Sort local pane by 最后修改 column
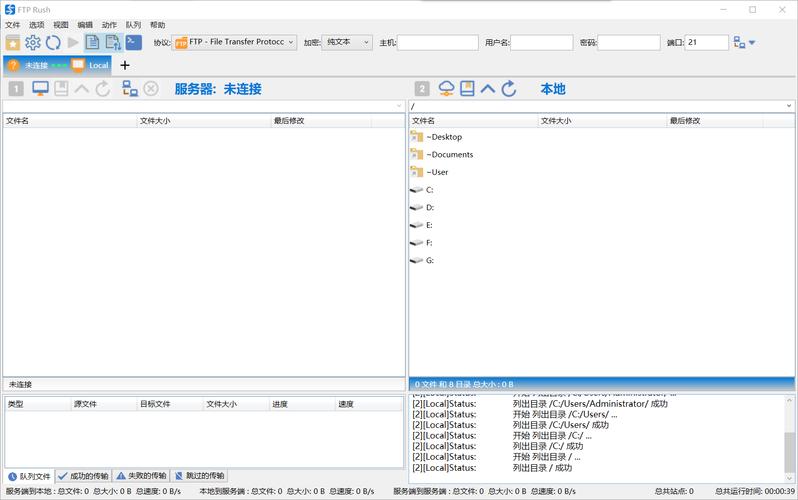Screen dimensions: 798x500 tap(715, 121)
